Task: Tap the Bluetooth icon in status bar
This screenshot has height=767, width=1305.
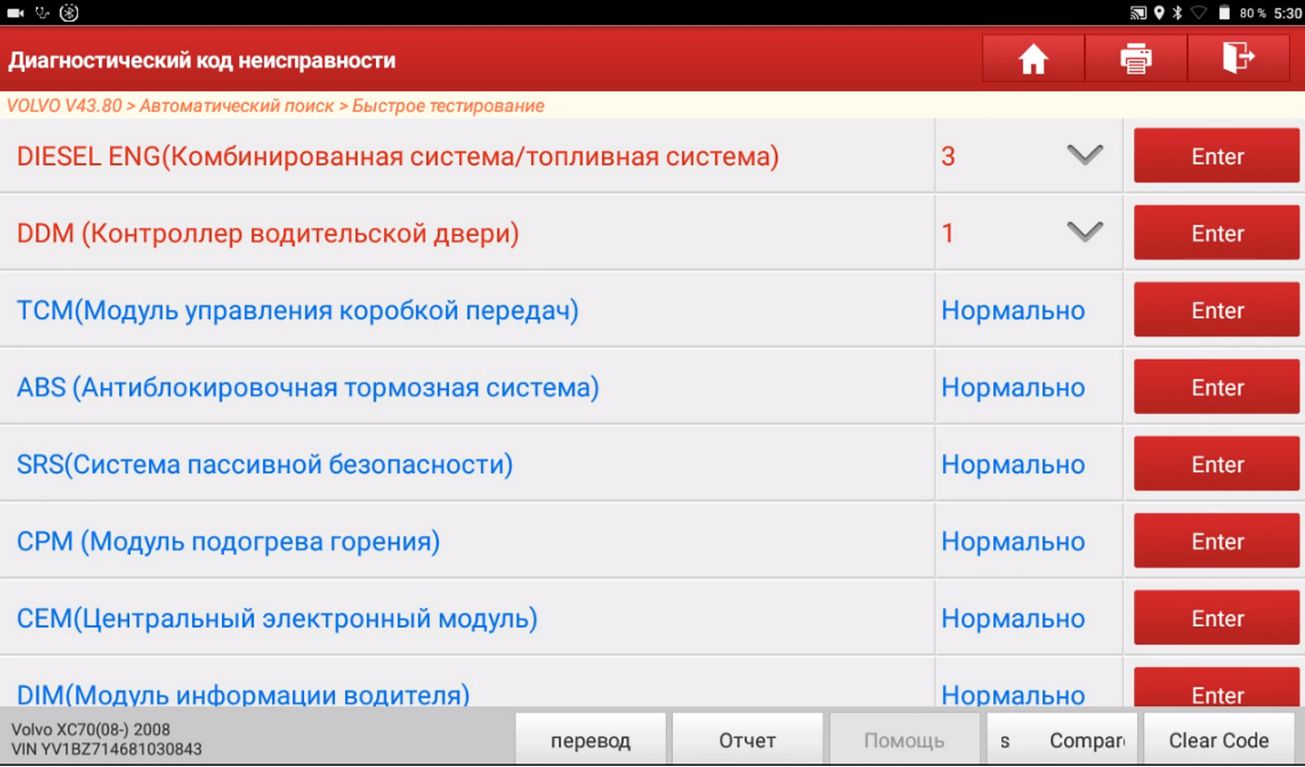Action: click(1177, 13)
